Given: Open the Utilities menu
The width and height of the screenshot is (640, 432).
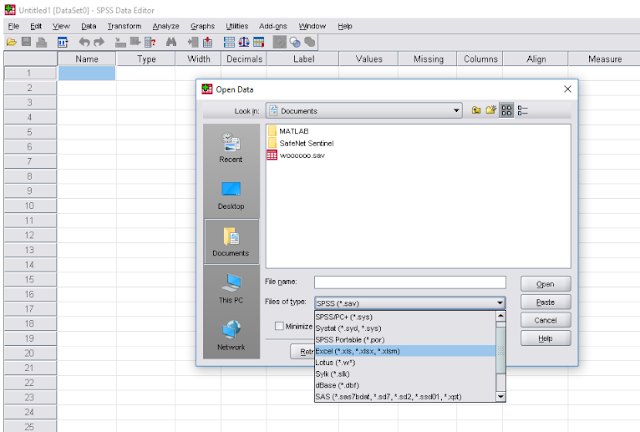Looking at the screenshot, I should (x=237, y=26).
